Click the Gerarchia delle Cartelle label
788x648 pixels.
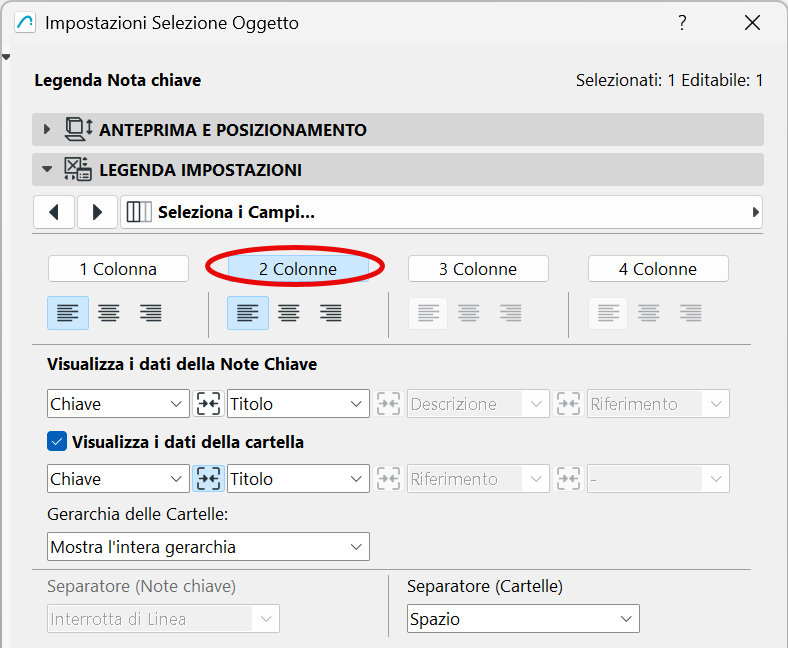tap(138, 514)
